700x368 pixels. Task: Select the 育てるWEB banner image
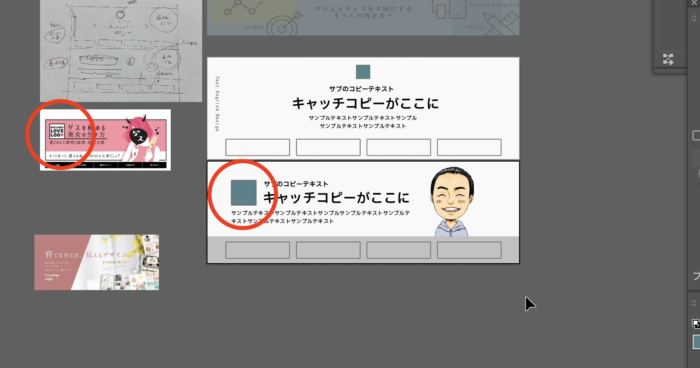(x=97, y=262)
